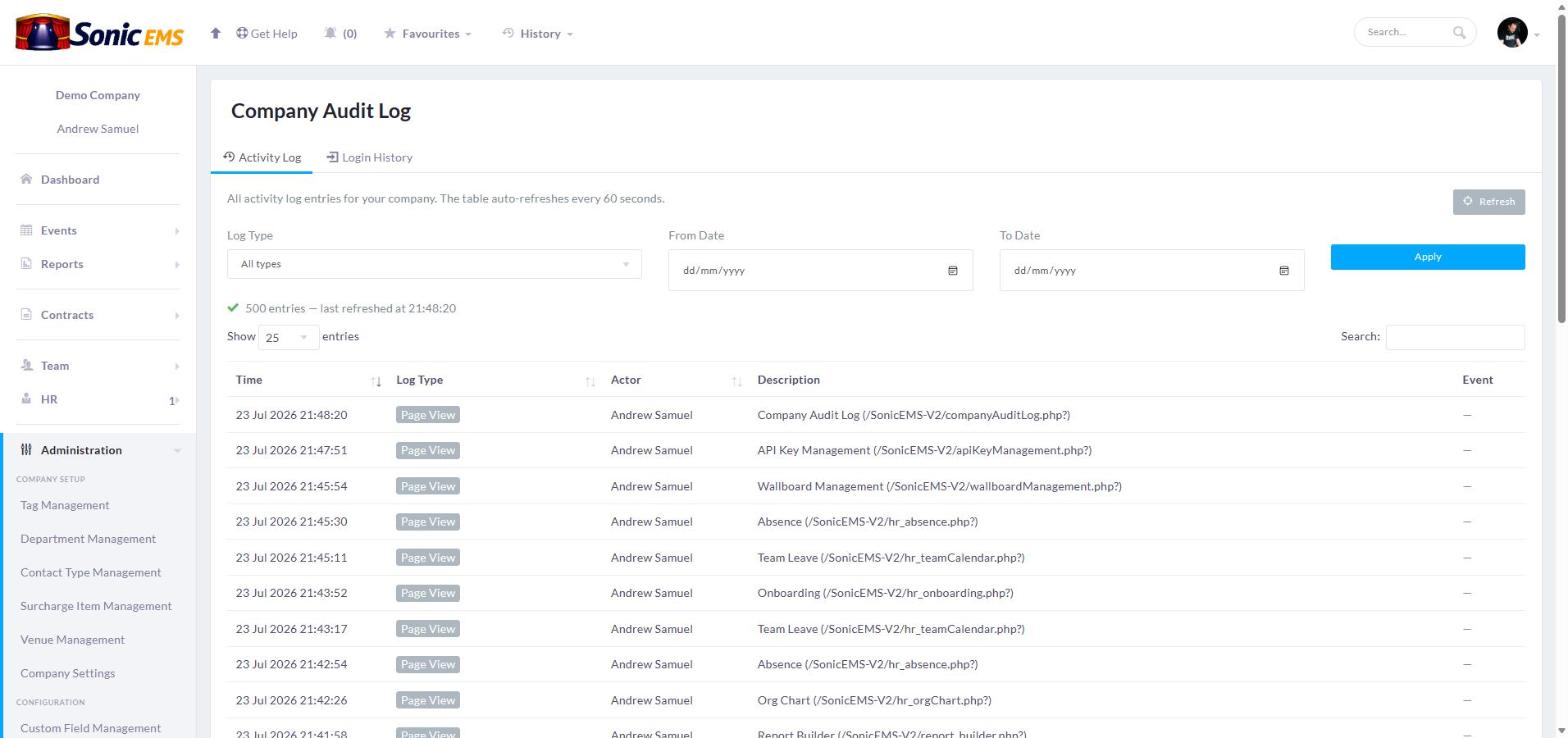Open Department Management
The height and width of the screenshot is (738, 1568).
(x=88, y=539)
